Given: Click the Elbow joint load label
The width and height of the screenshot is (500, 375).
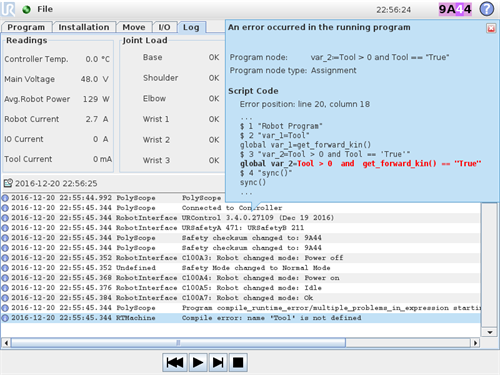Looking at the screenshot, I should [x=154, y=99].
